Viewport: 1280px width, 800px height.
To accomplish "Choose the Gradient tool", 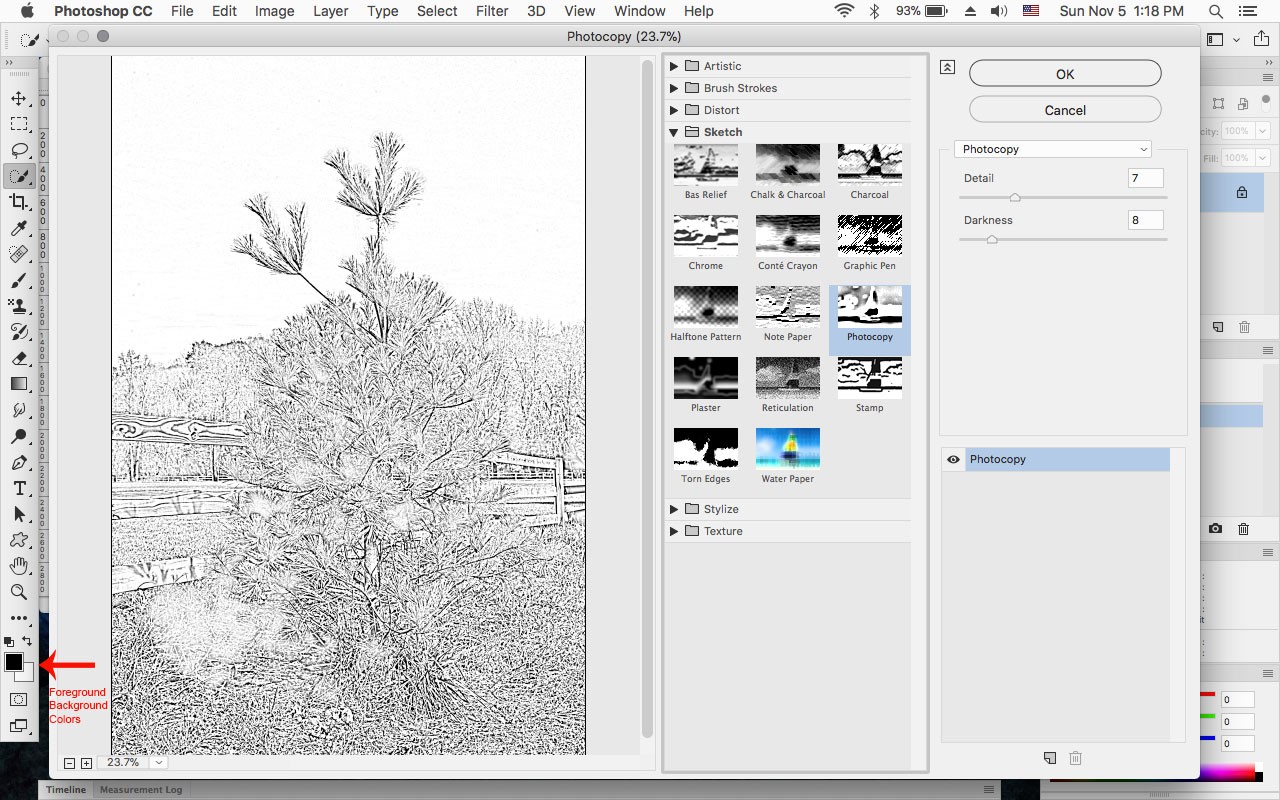I will tap(18, 384).
